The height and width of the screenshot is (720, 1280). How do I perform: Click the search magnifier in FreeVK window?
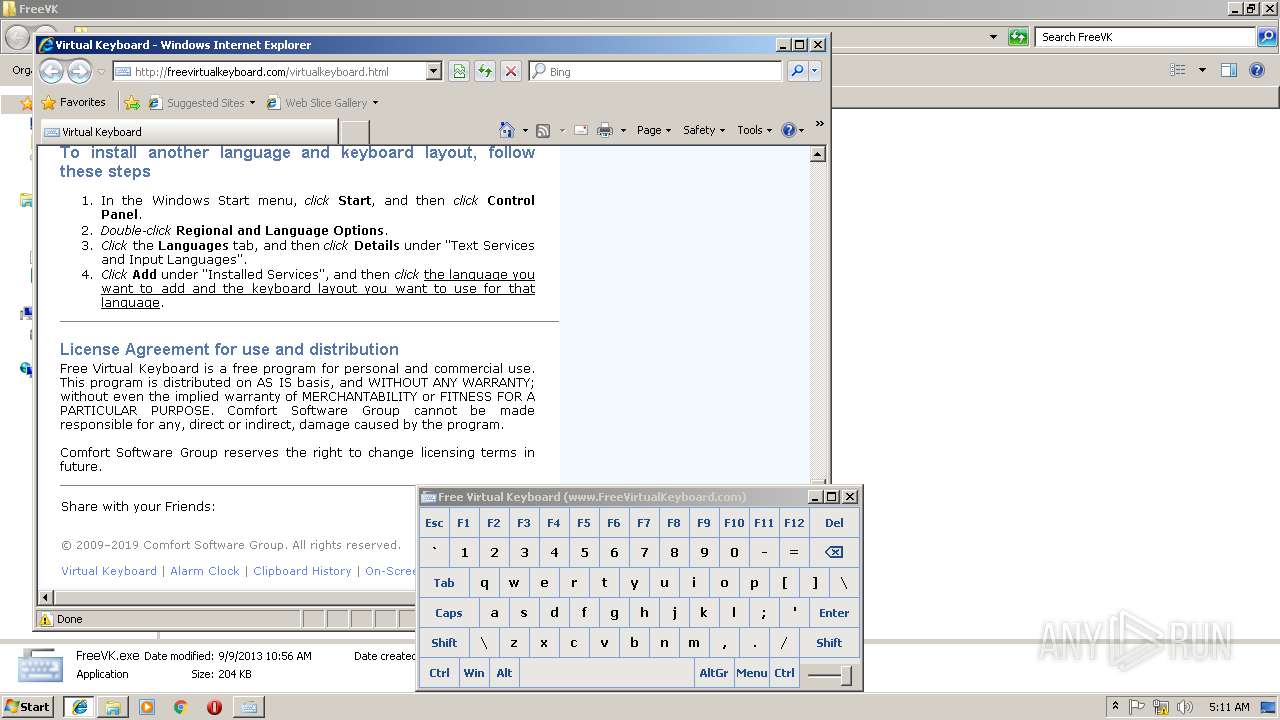tap(1266, 37)
